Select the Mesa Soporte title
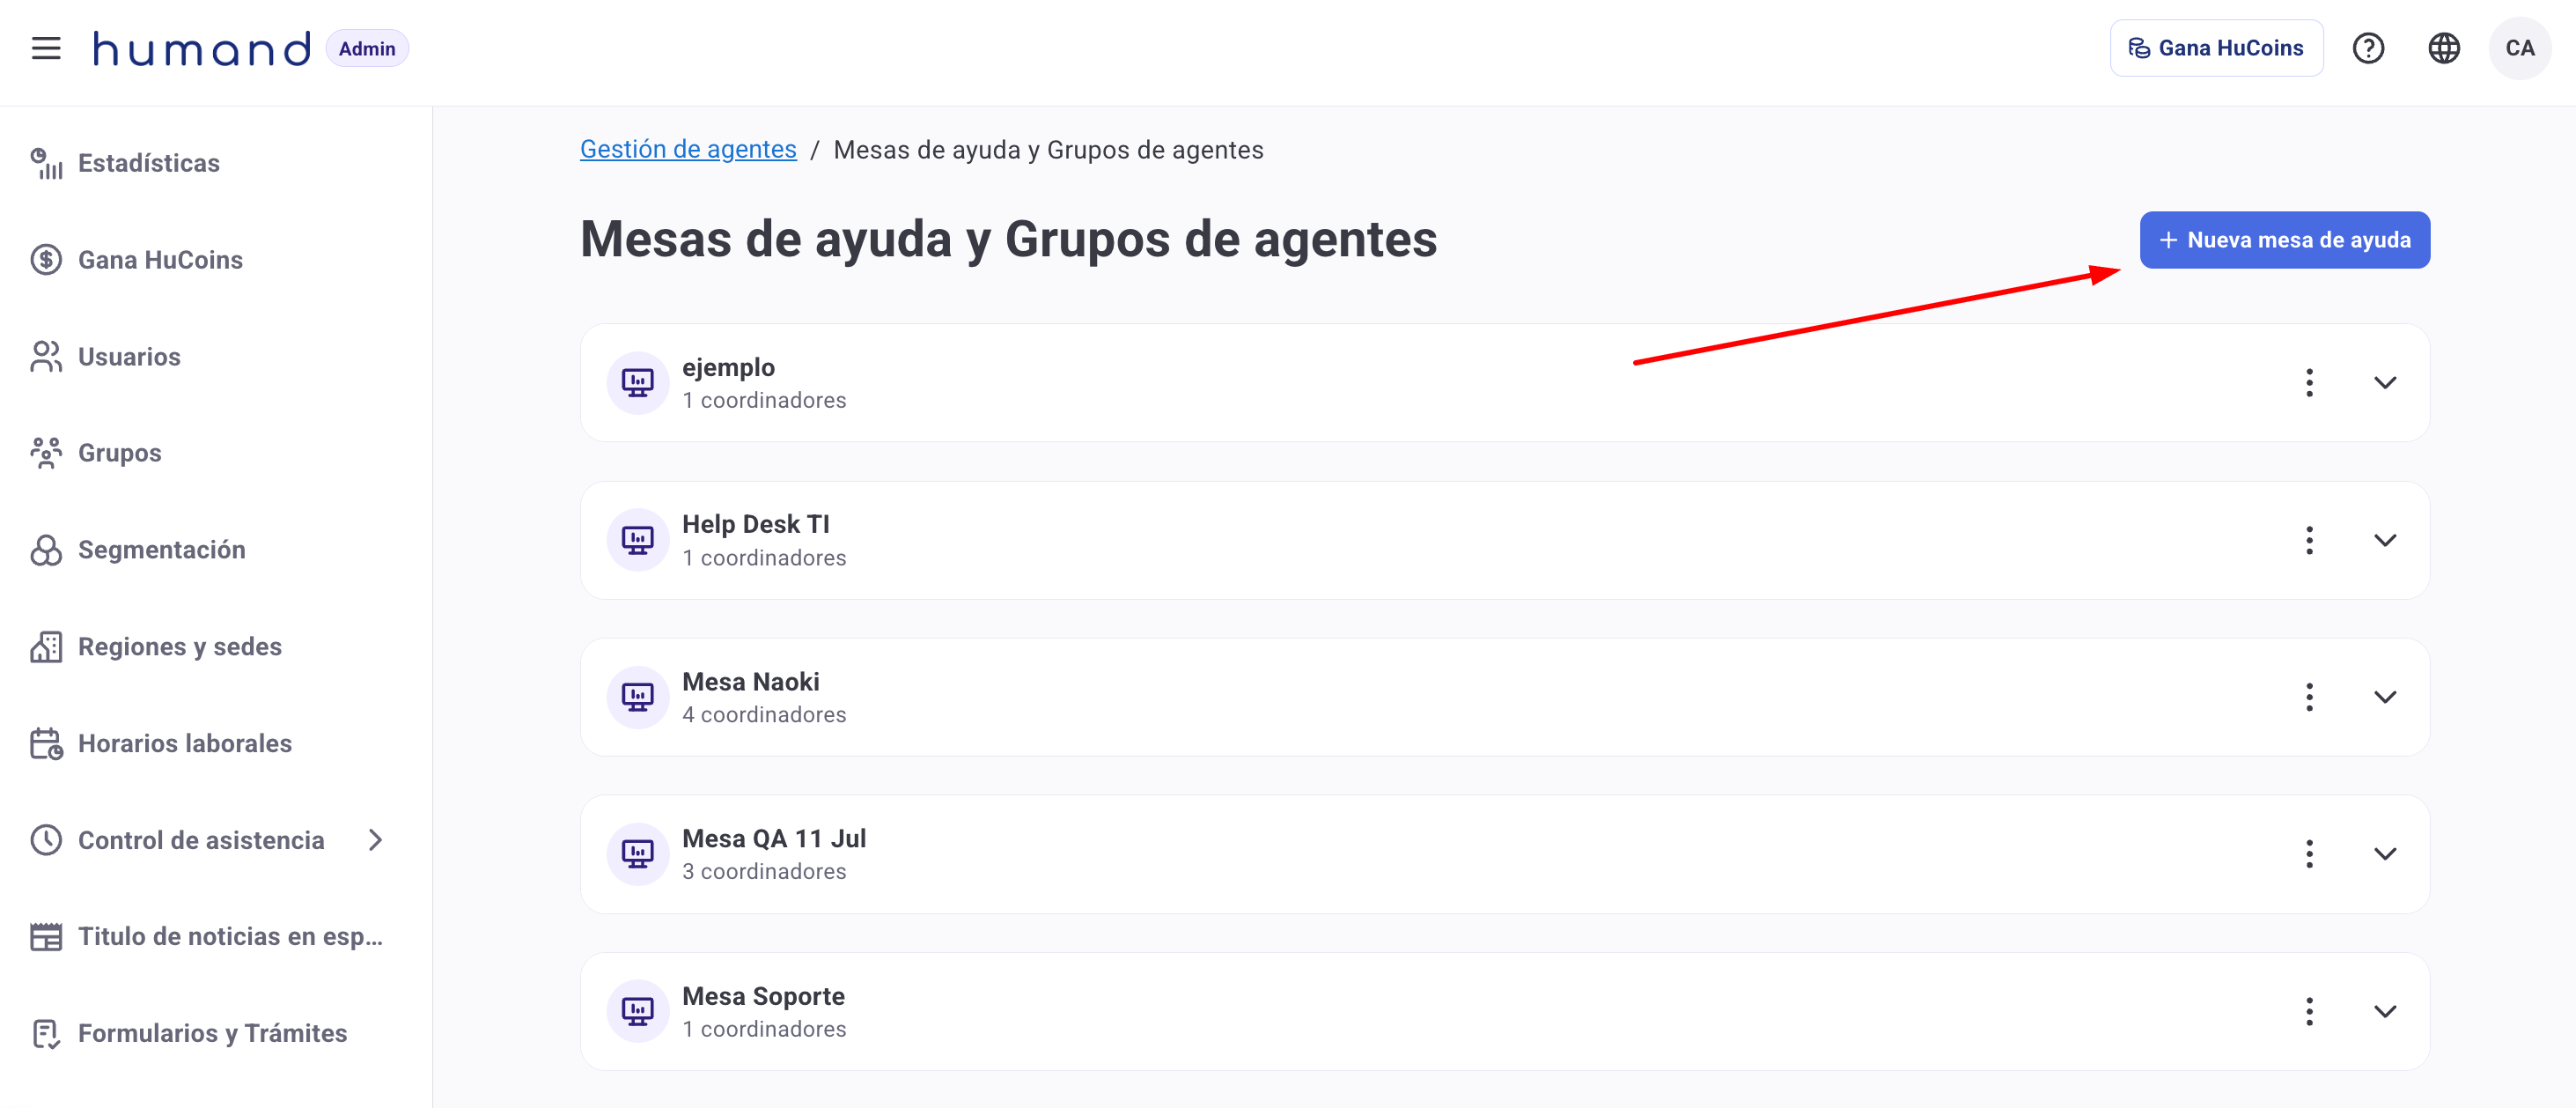This screenshot has width=2576, height=1108. [x=763, y=996]
